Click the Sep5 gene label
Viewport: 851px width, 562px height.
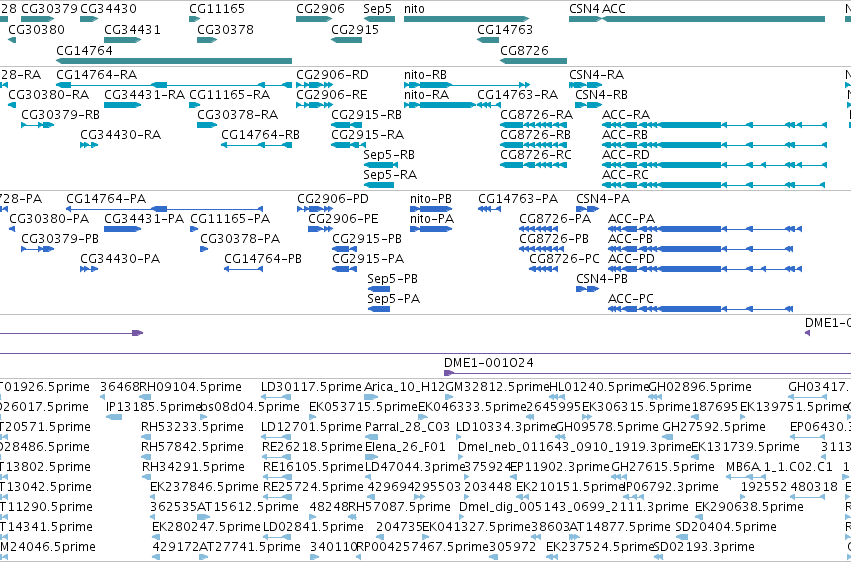377,9
